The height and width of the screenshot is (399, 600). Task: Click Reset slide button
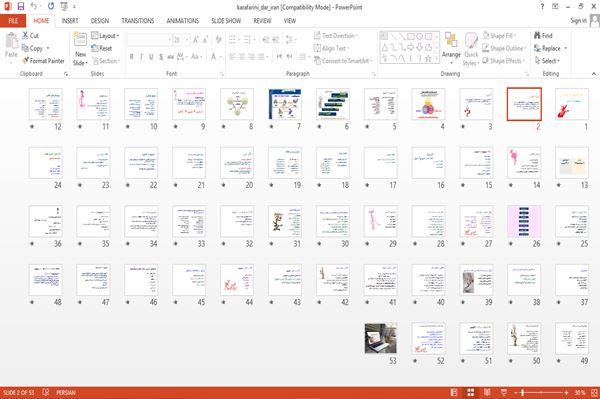coord(102,48)
